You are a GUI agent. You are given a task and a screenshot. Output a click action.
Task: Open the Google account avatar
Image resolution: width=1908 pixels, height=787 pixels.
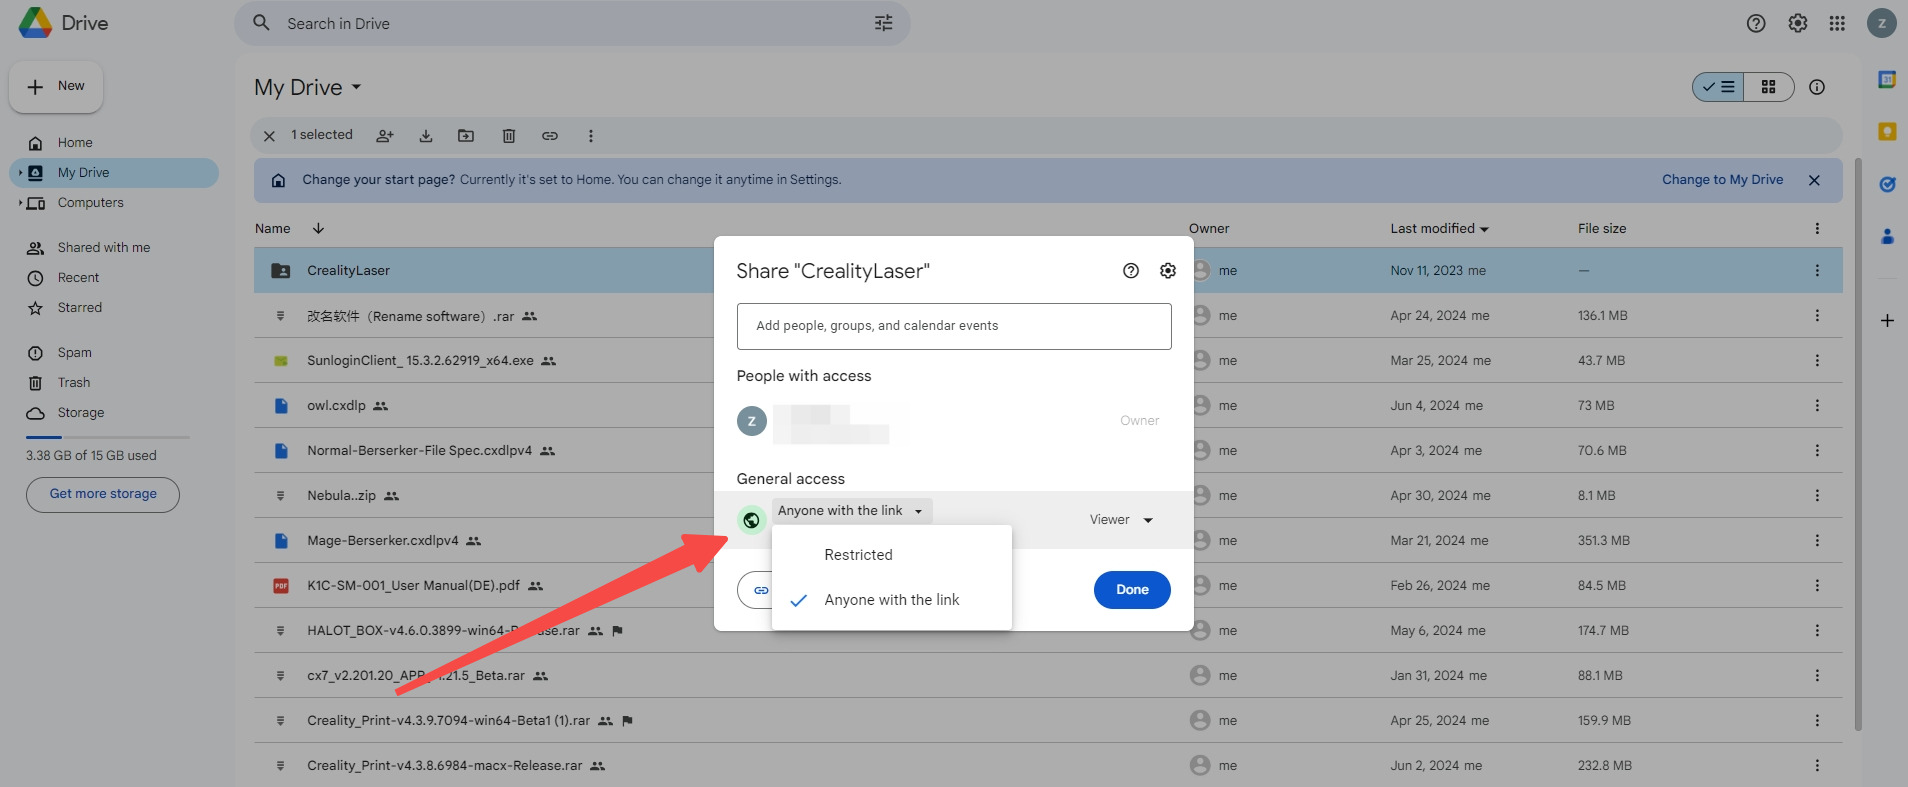[x=1881, y=23]
